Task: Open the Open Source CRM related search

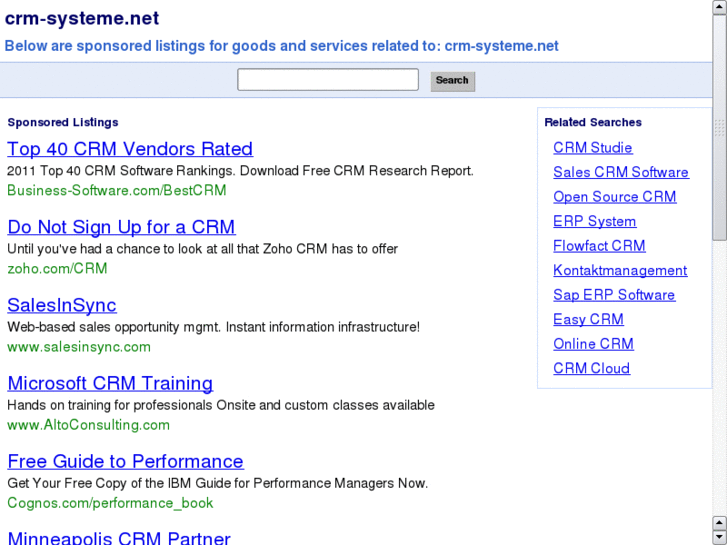Action: point(614,197)
